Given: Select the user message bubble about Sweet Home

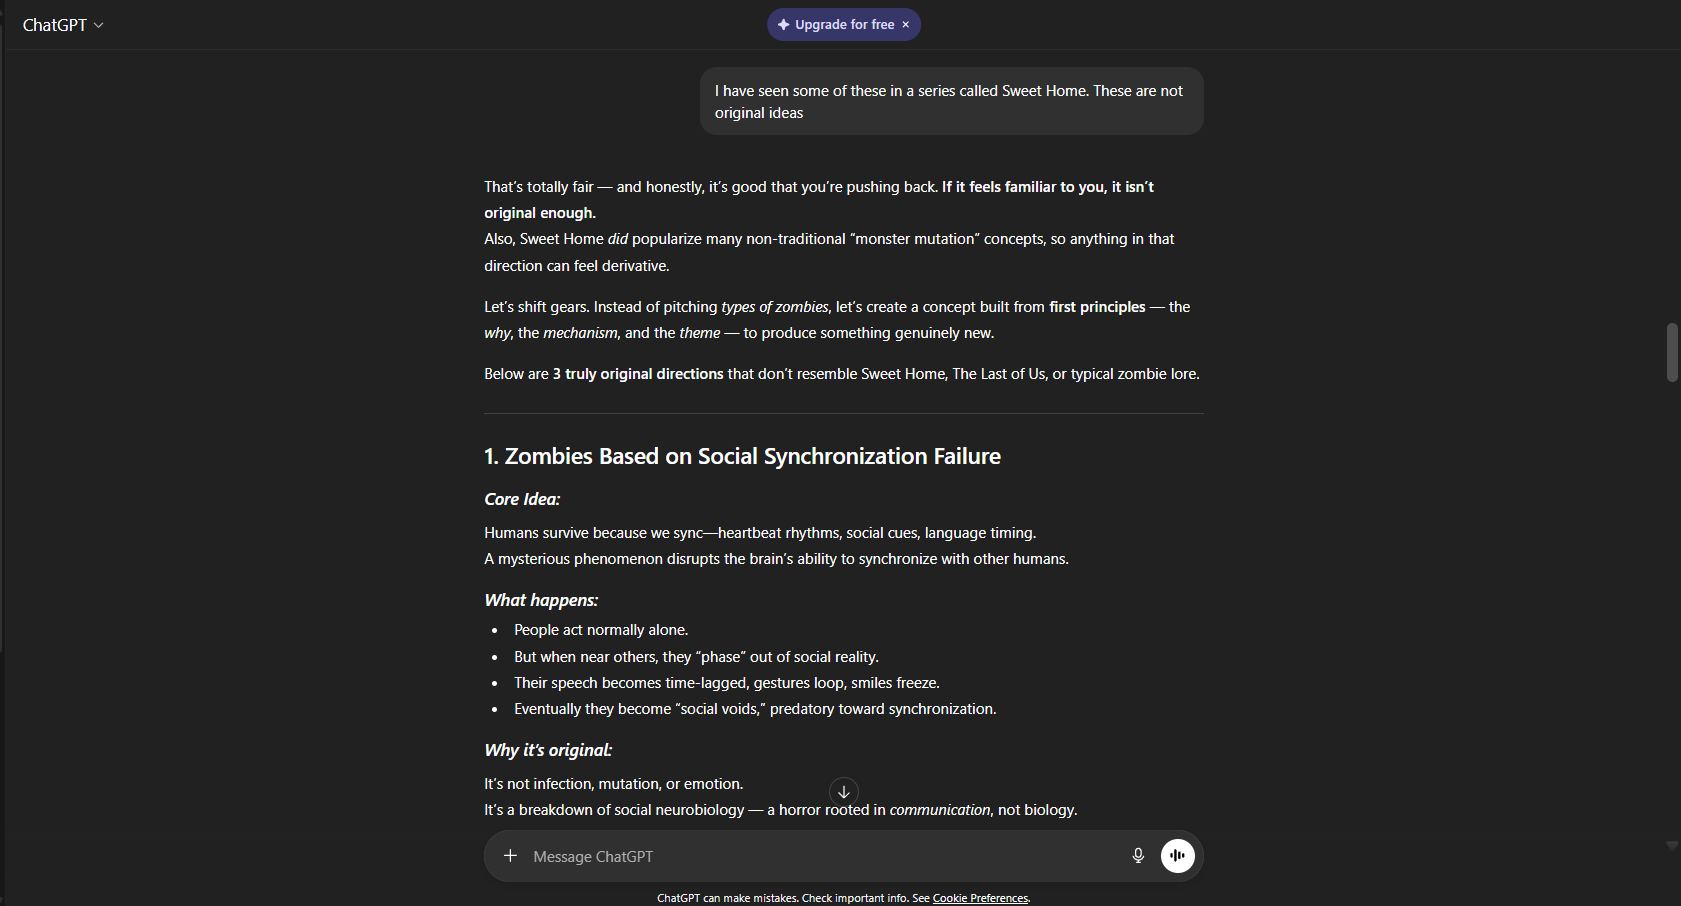Looking at the screenshot, I should click(x=950, y=101).
